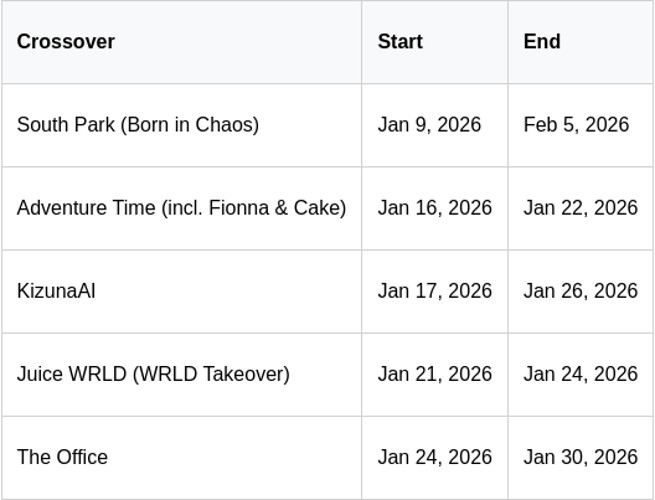Select the Juice WRLD (WRLD Takeover) cell
Viewport: 655px width, 500px height.
click(x=153, y=374)
